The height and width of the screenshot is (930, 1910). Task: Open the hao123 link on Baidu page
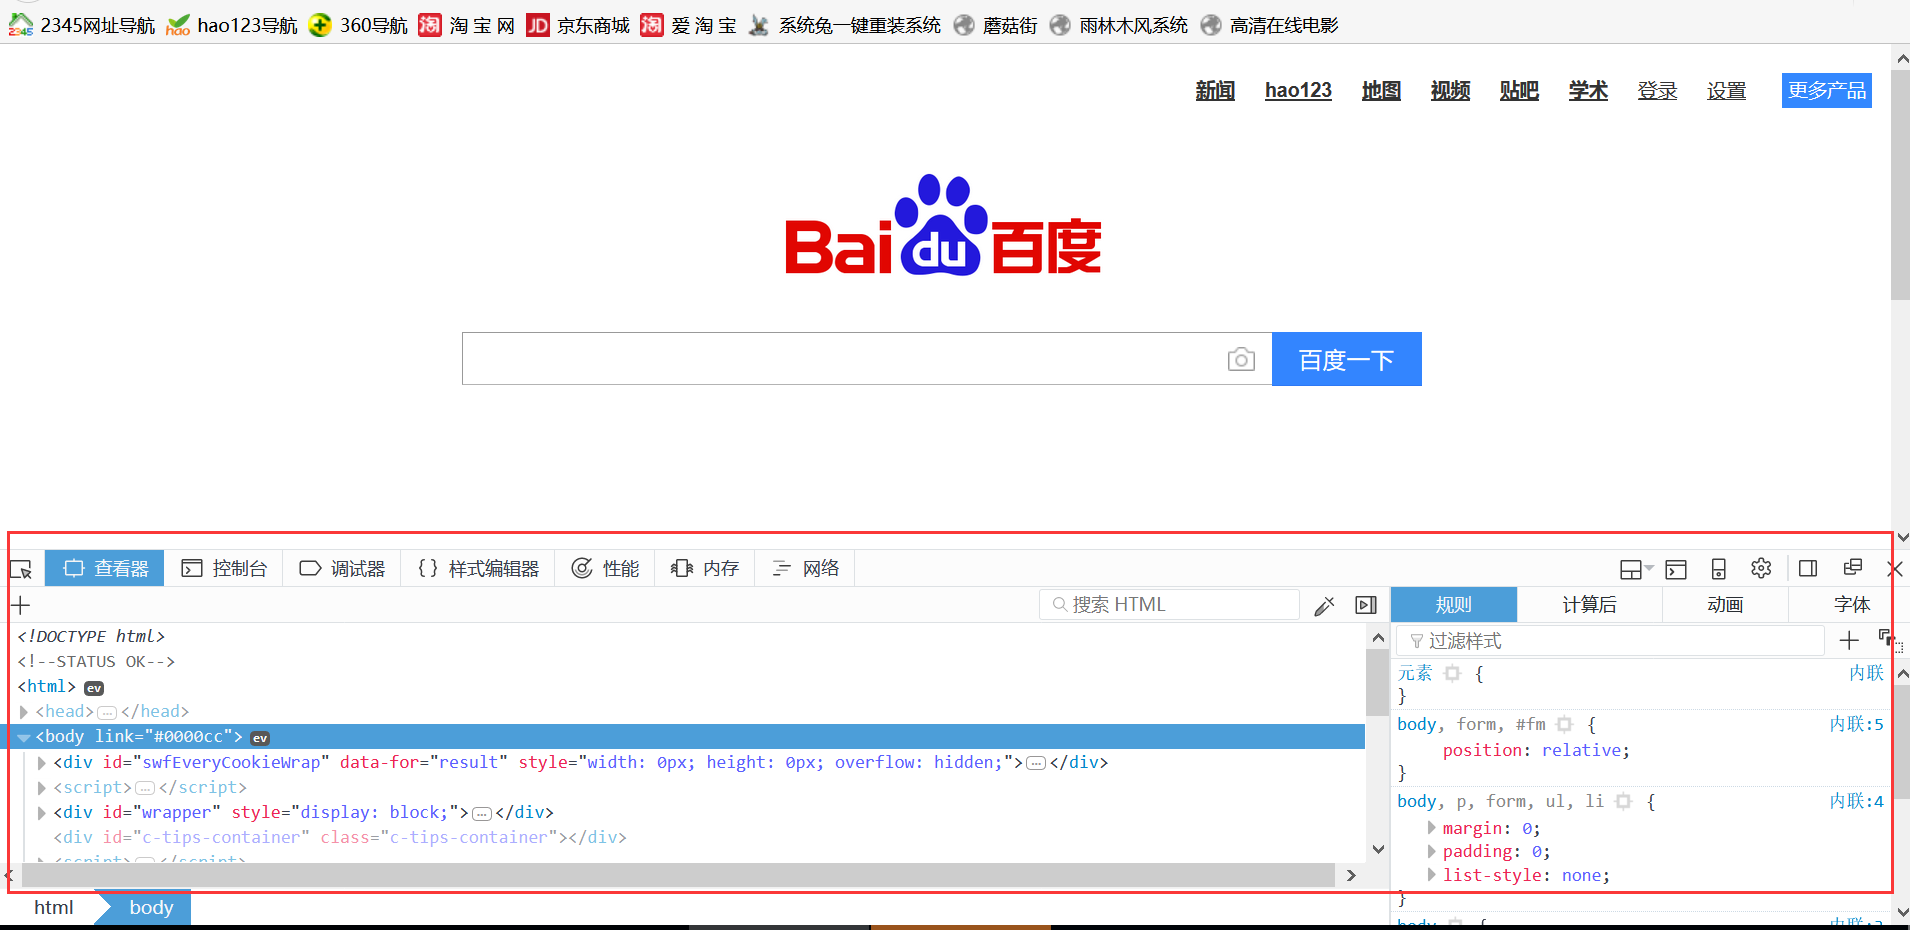pos(1298,90)
